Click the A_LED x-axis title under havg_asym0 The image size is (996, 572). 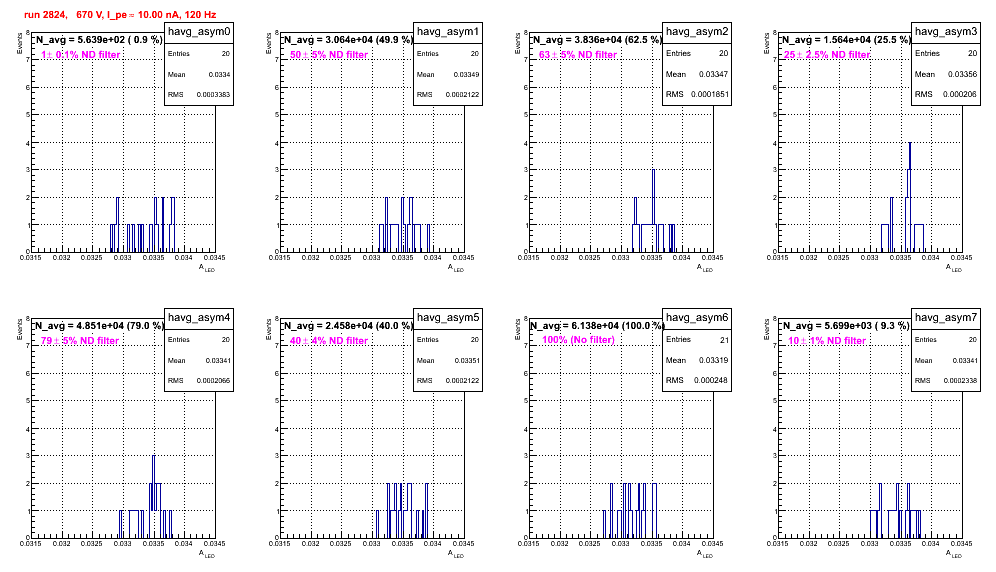[207, 268]
